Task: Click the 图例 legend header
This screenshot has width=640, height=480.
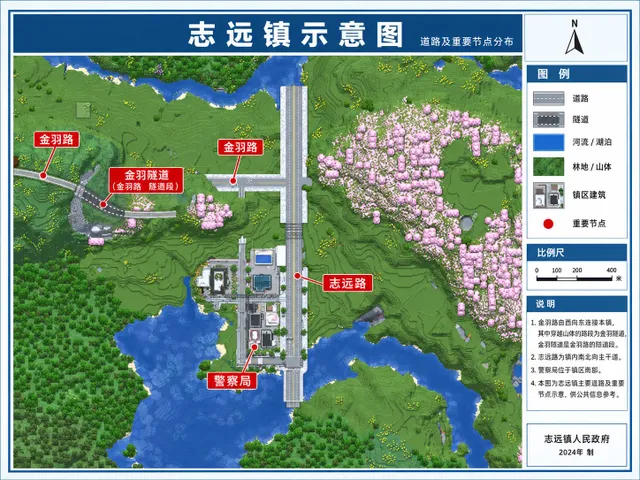Action: pyautogui.click(x=576, y=74)
